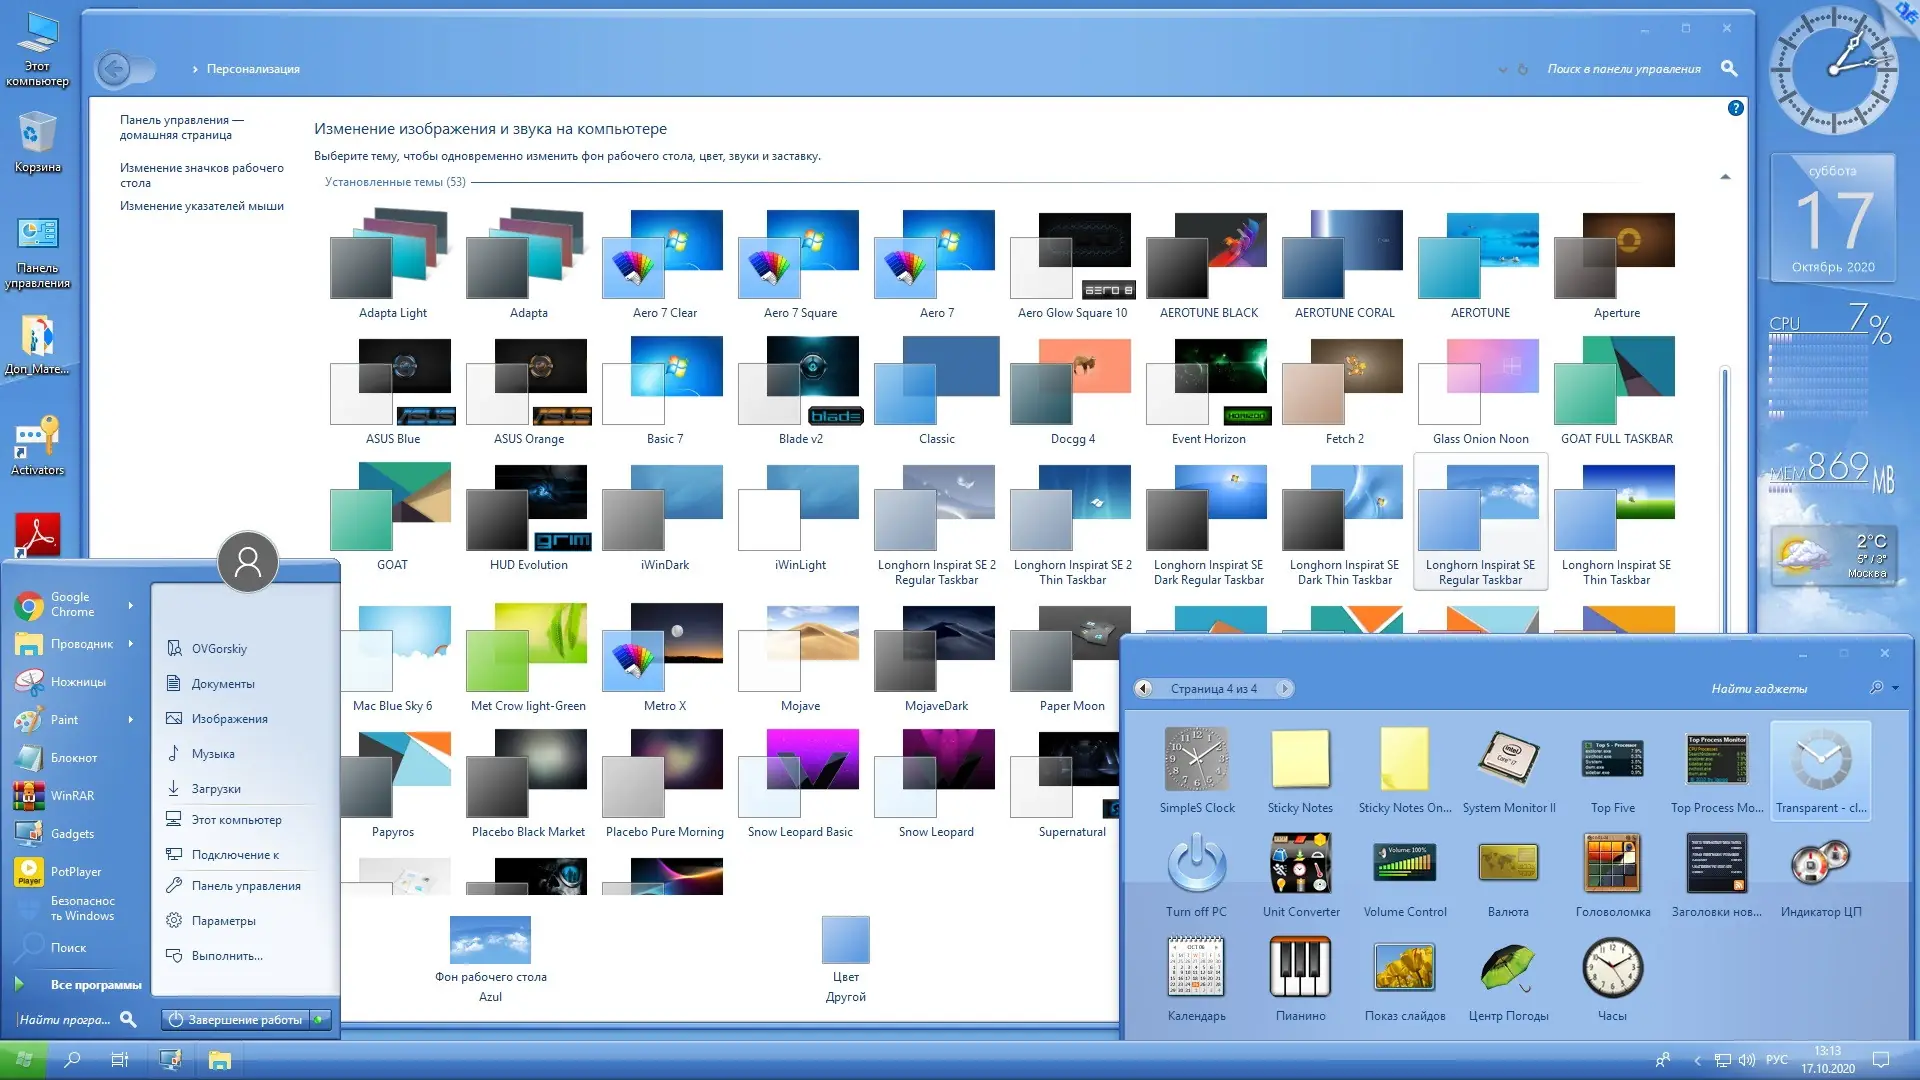The height and width of the screenshot is (1080, 1920).
Task: Click the Calendar gadget icon
Action: [x=1196, y=967]
